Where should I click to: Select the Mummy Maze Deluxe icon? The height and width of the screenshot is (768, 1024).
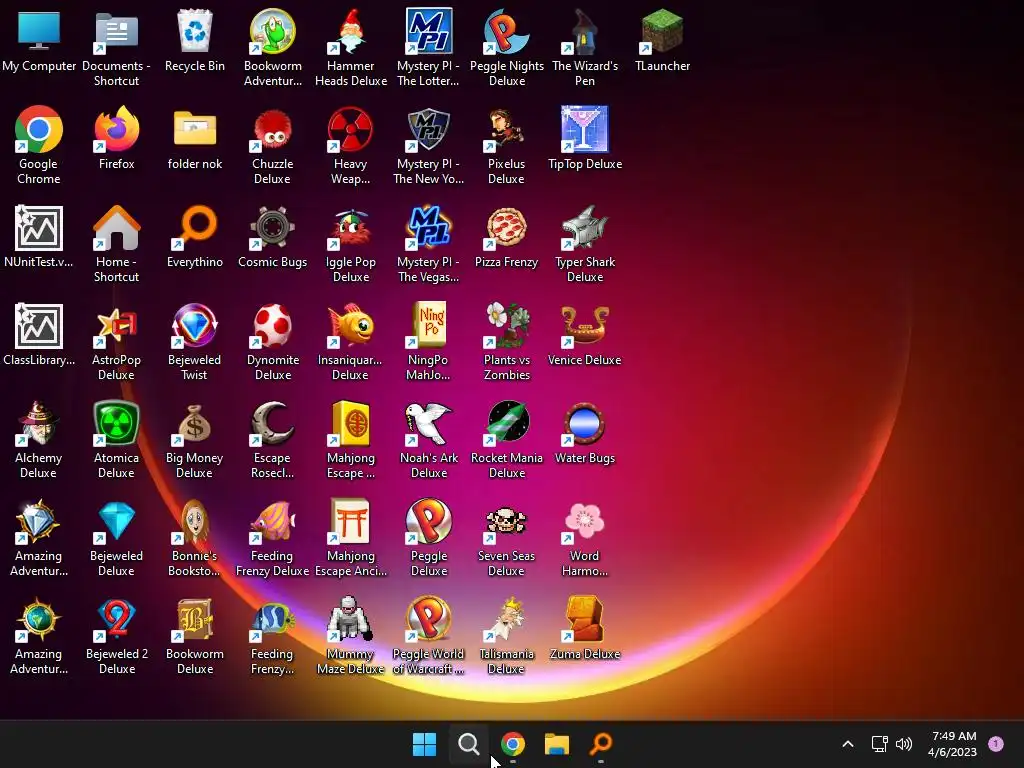pos(350,618)
